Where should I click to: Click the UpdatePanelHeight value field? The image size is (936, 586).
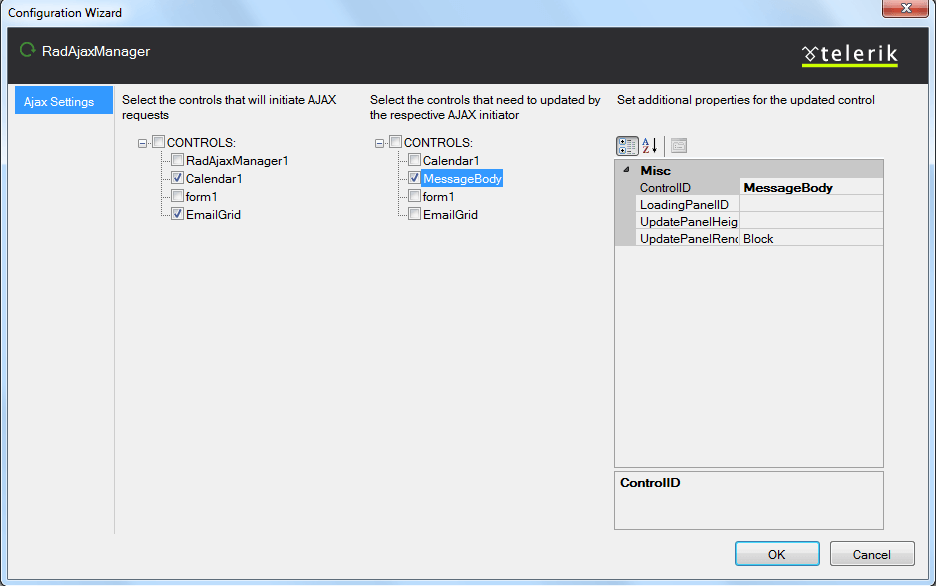pyautogui.click(x=811, y=221)
